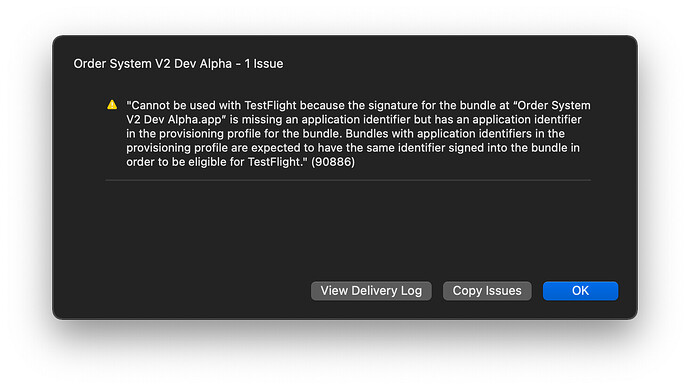Click the horizontal separator below the issue
The image size is (690, 389).
348,180
